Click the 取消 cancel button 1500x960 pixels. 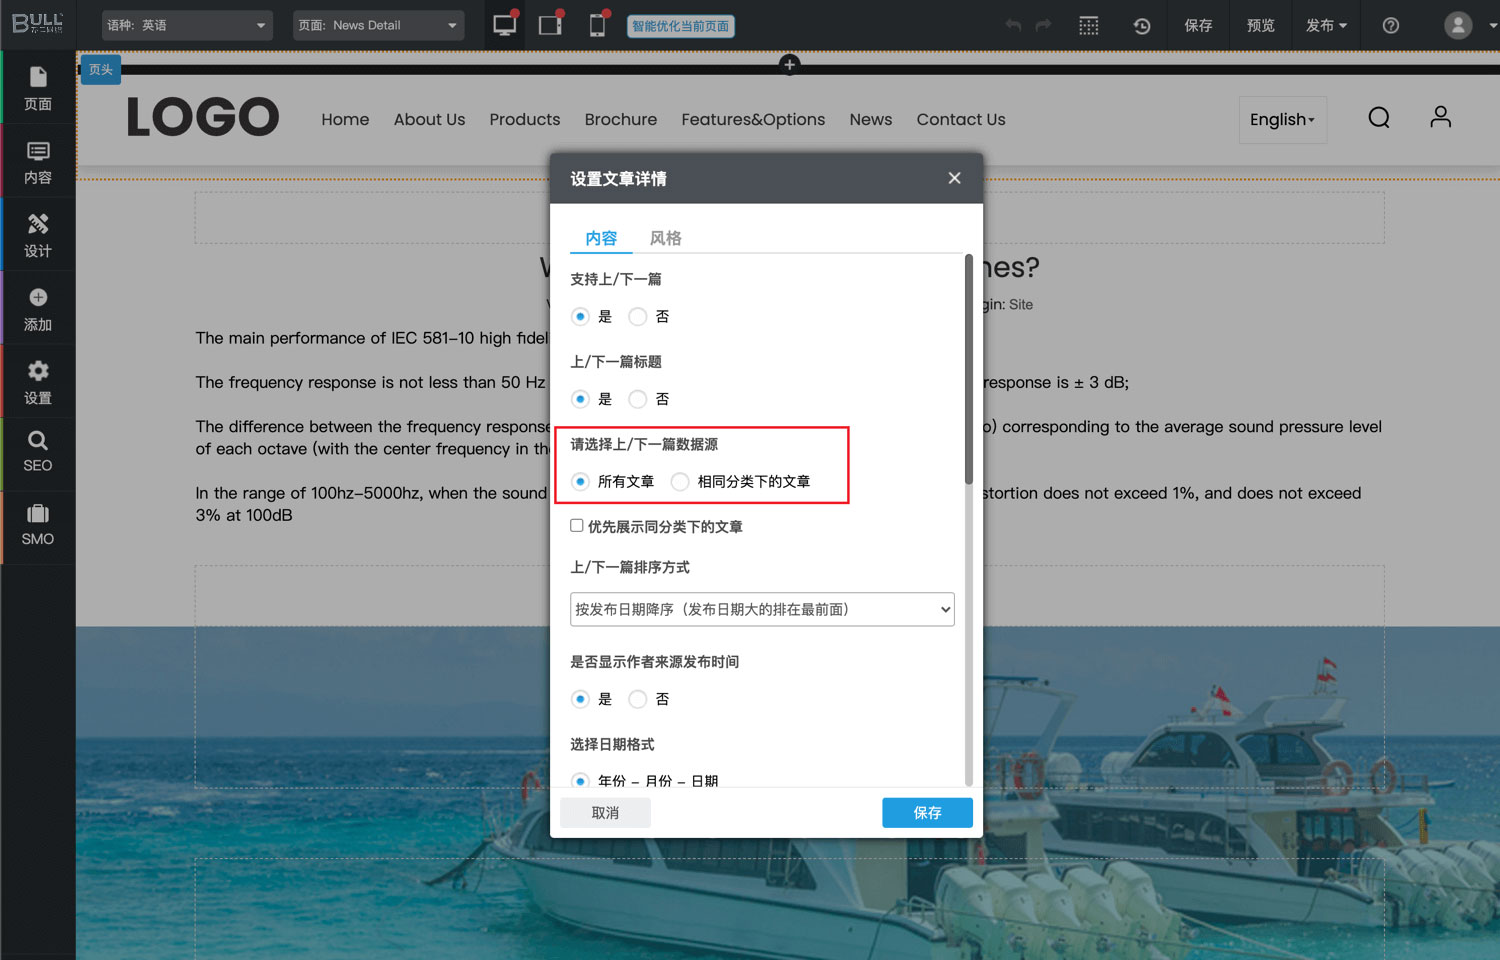(605, 813)
